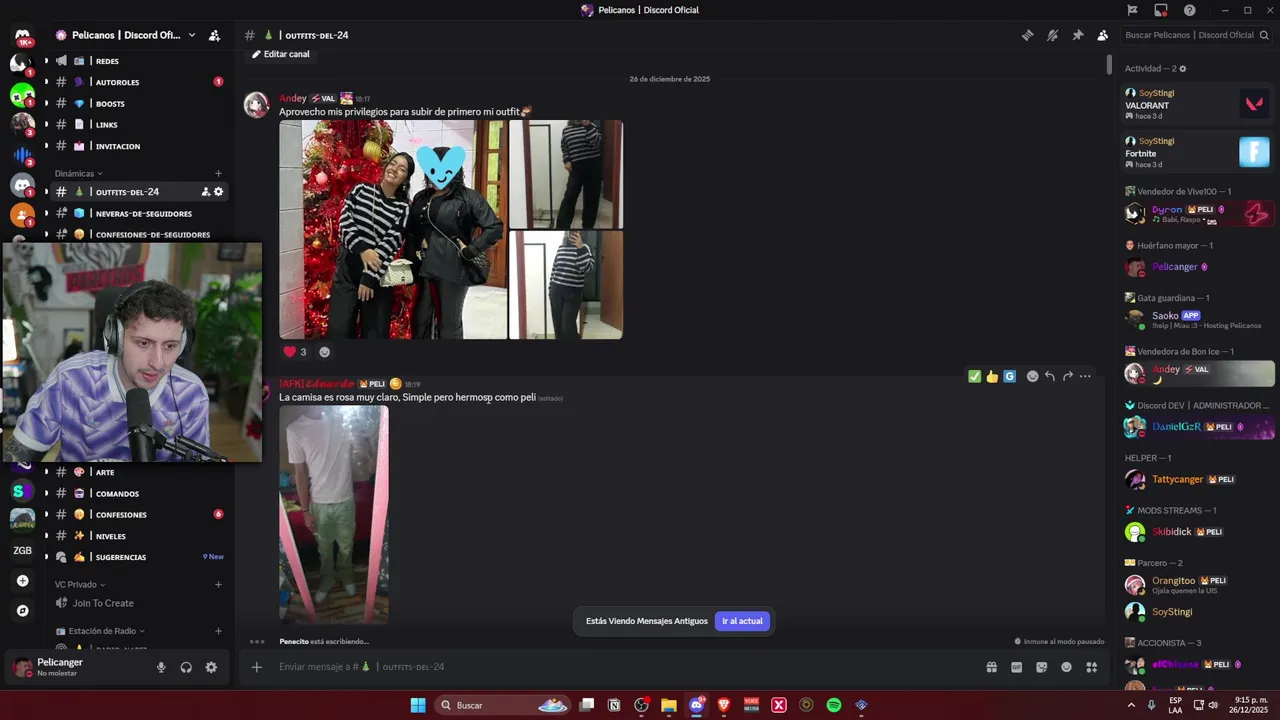Open Andey's username in the message
The width and height of the screenshot is (1280, 720).
click(x=293, y=98)
